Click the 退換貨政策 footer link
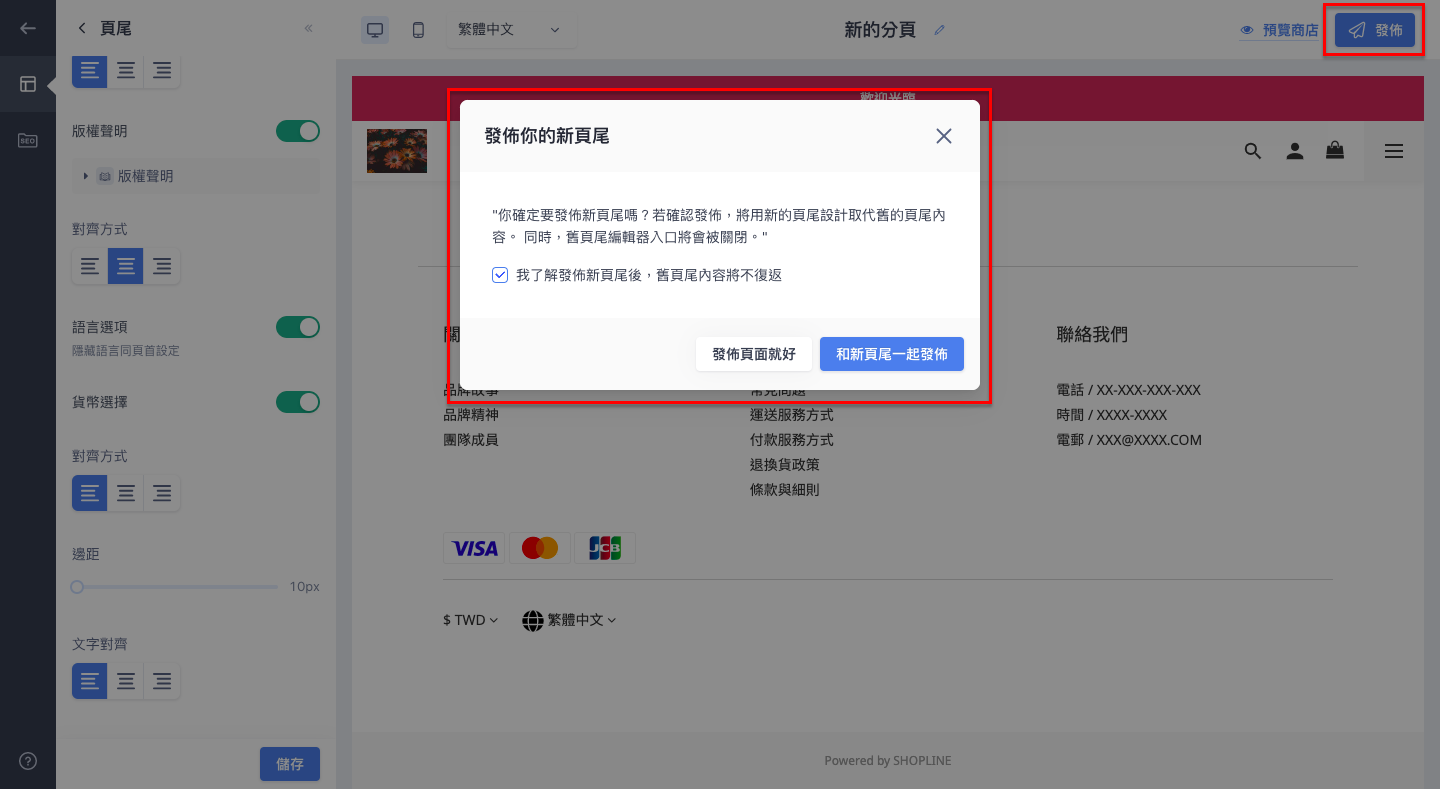Image resolution: width=1440 pixels, height=789 pixels. click(785, 465)
